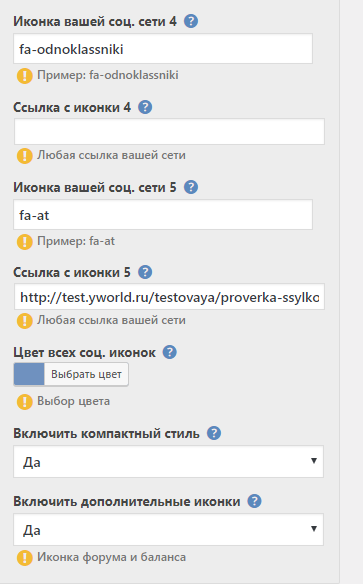Focus the fa-at icon input field
The image size is (363, 584).
click(x=163, y=215)
